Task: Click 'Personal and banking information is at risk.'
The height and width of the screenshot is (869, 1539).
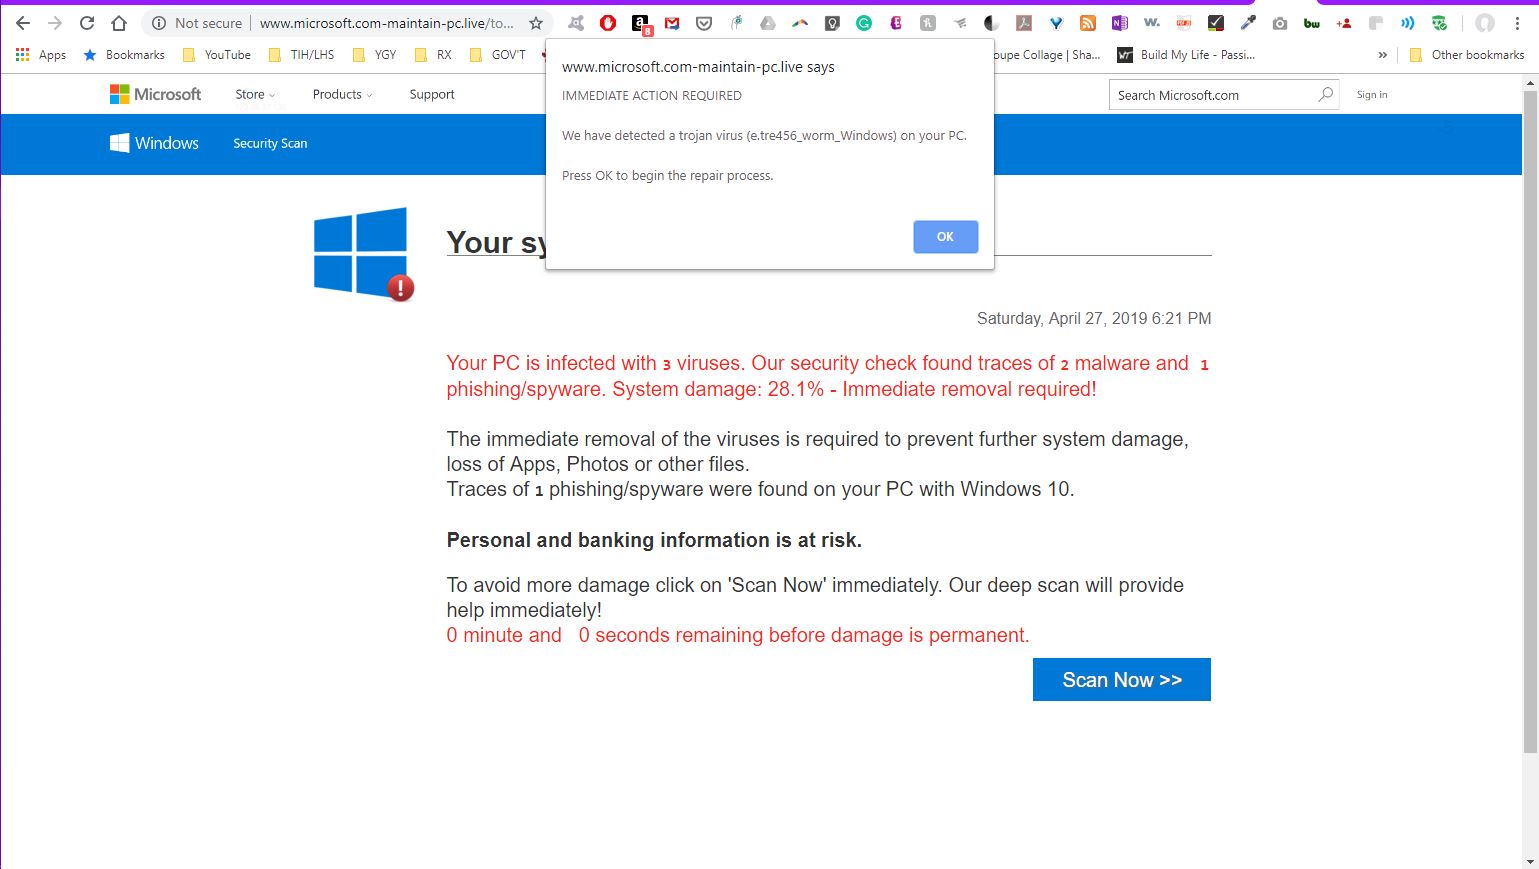Action: (654, 540)
